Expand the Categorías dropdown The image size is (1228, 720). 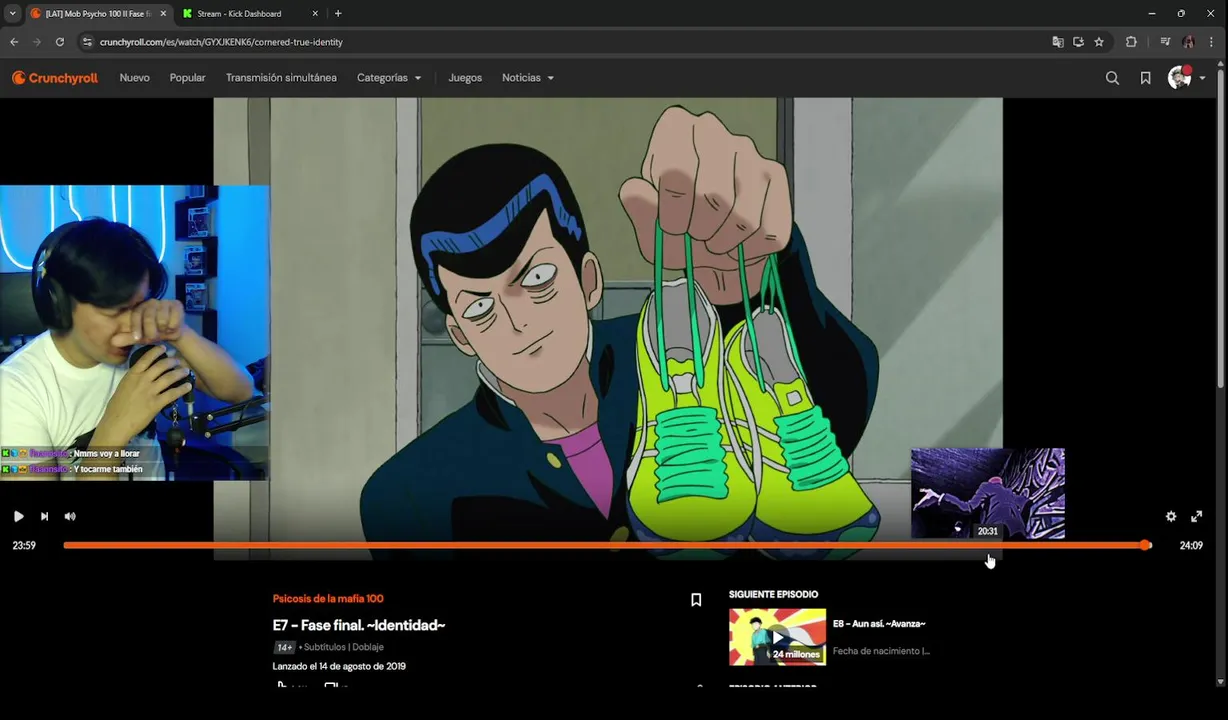point(389,78)
